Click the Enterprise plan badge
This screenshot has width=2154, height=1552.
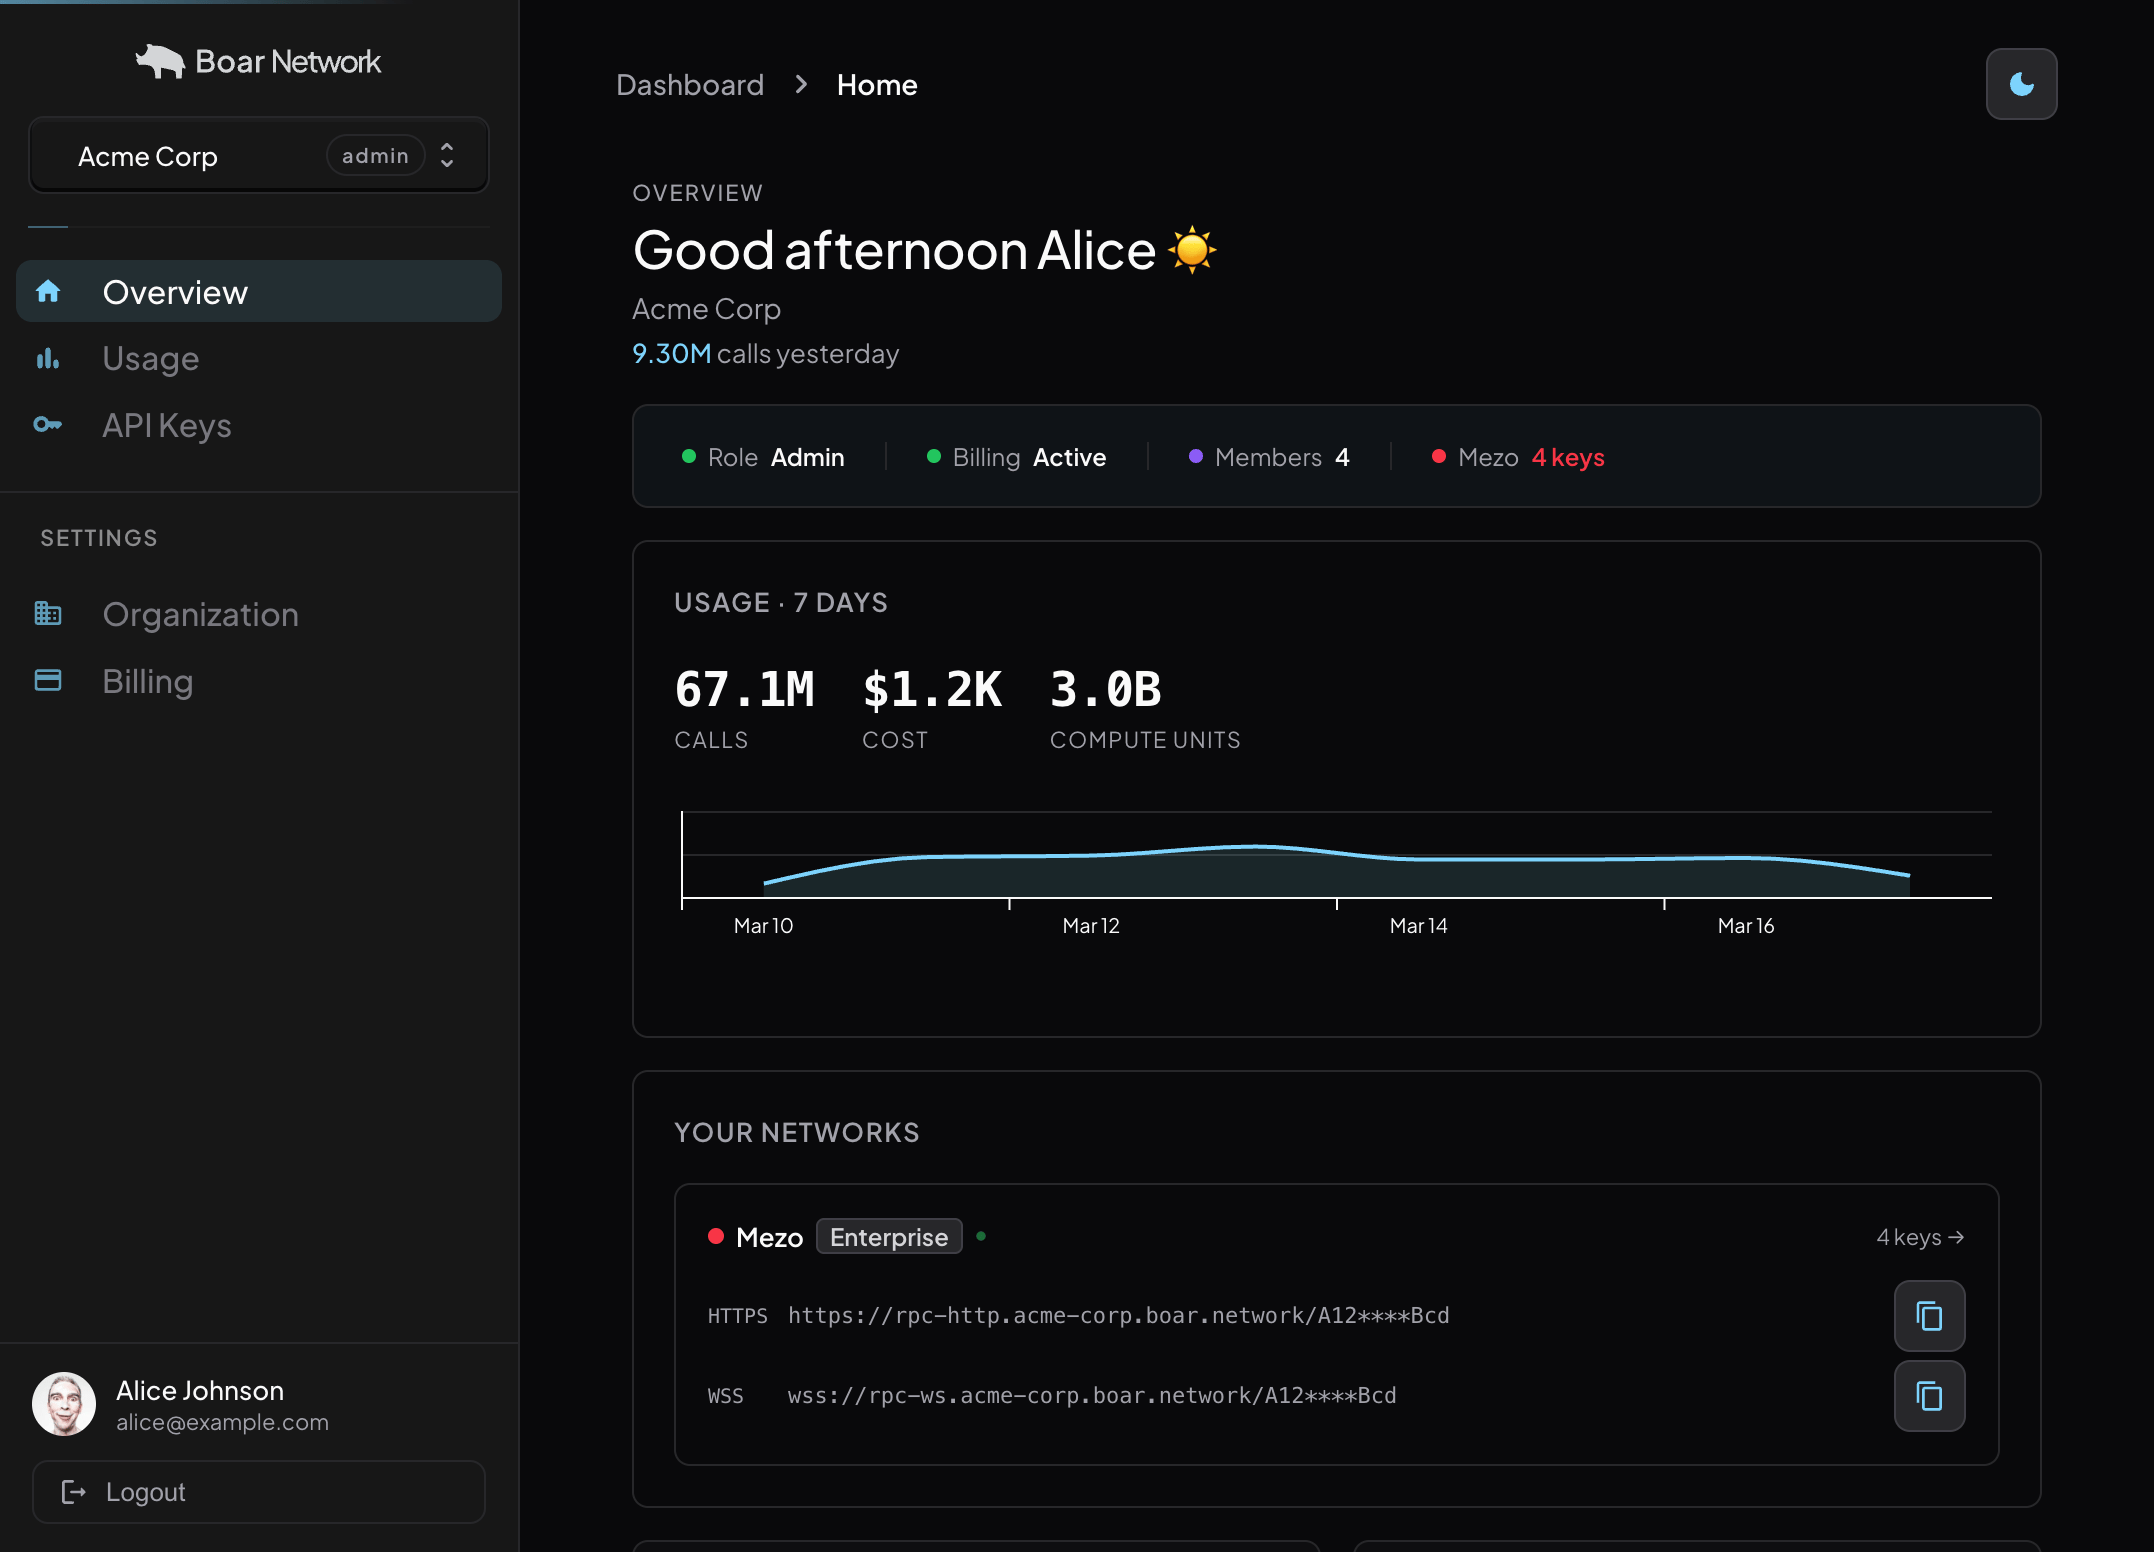(x=889, y=1237)
